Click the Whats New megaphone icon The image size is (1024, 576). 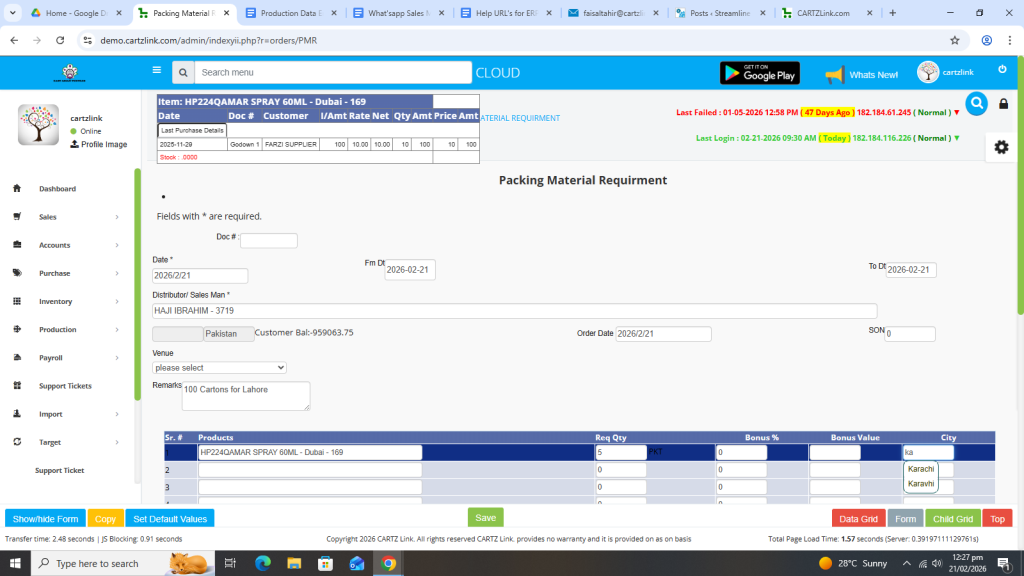835,74
